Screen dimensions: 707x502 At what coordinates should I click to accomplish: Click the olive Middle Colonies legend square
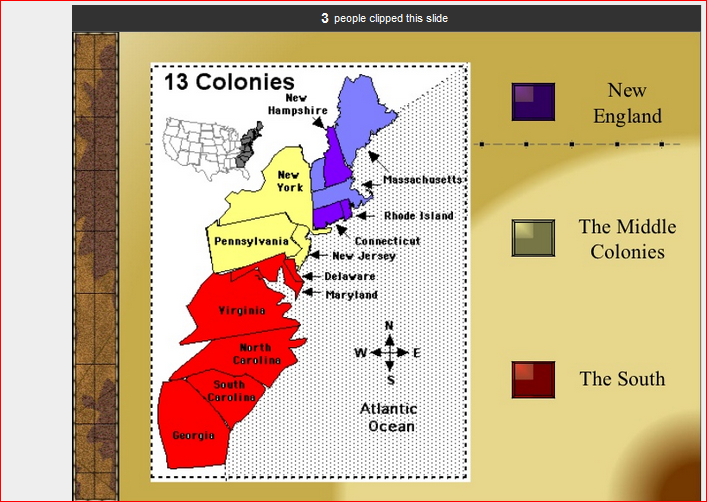(533, 238)
